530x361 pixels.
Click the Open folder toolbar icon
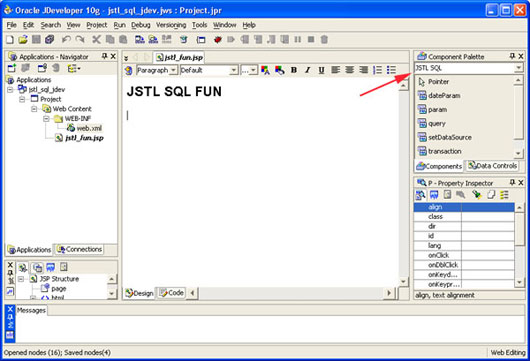(23, 40)
